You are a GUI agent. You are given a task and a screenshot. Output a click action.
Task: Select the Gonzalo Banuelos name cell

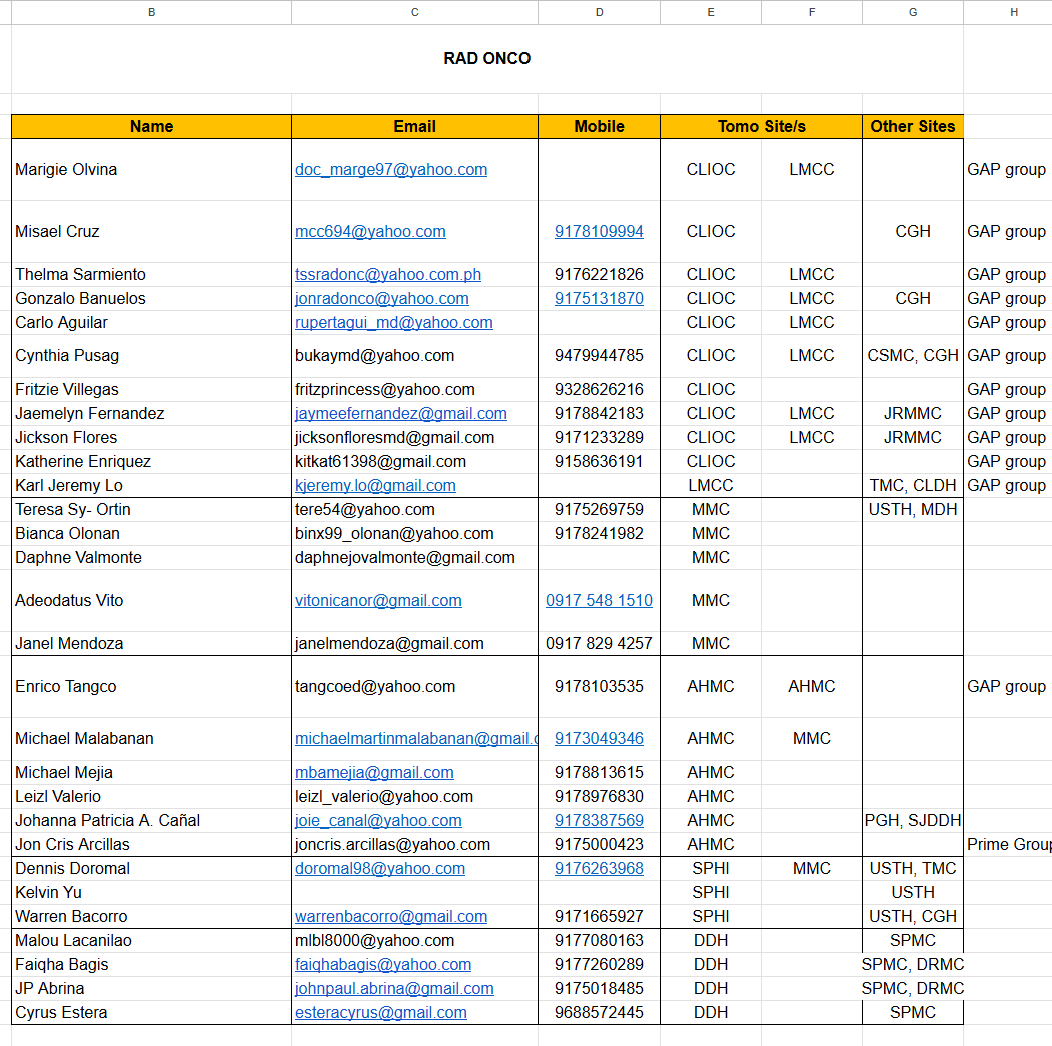[152, 298]
